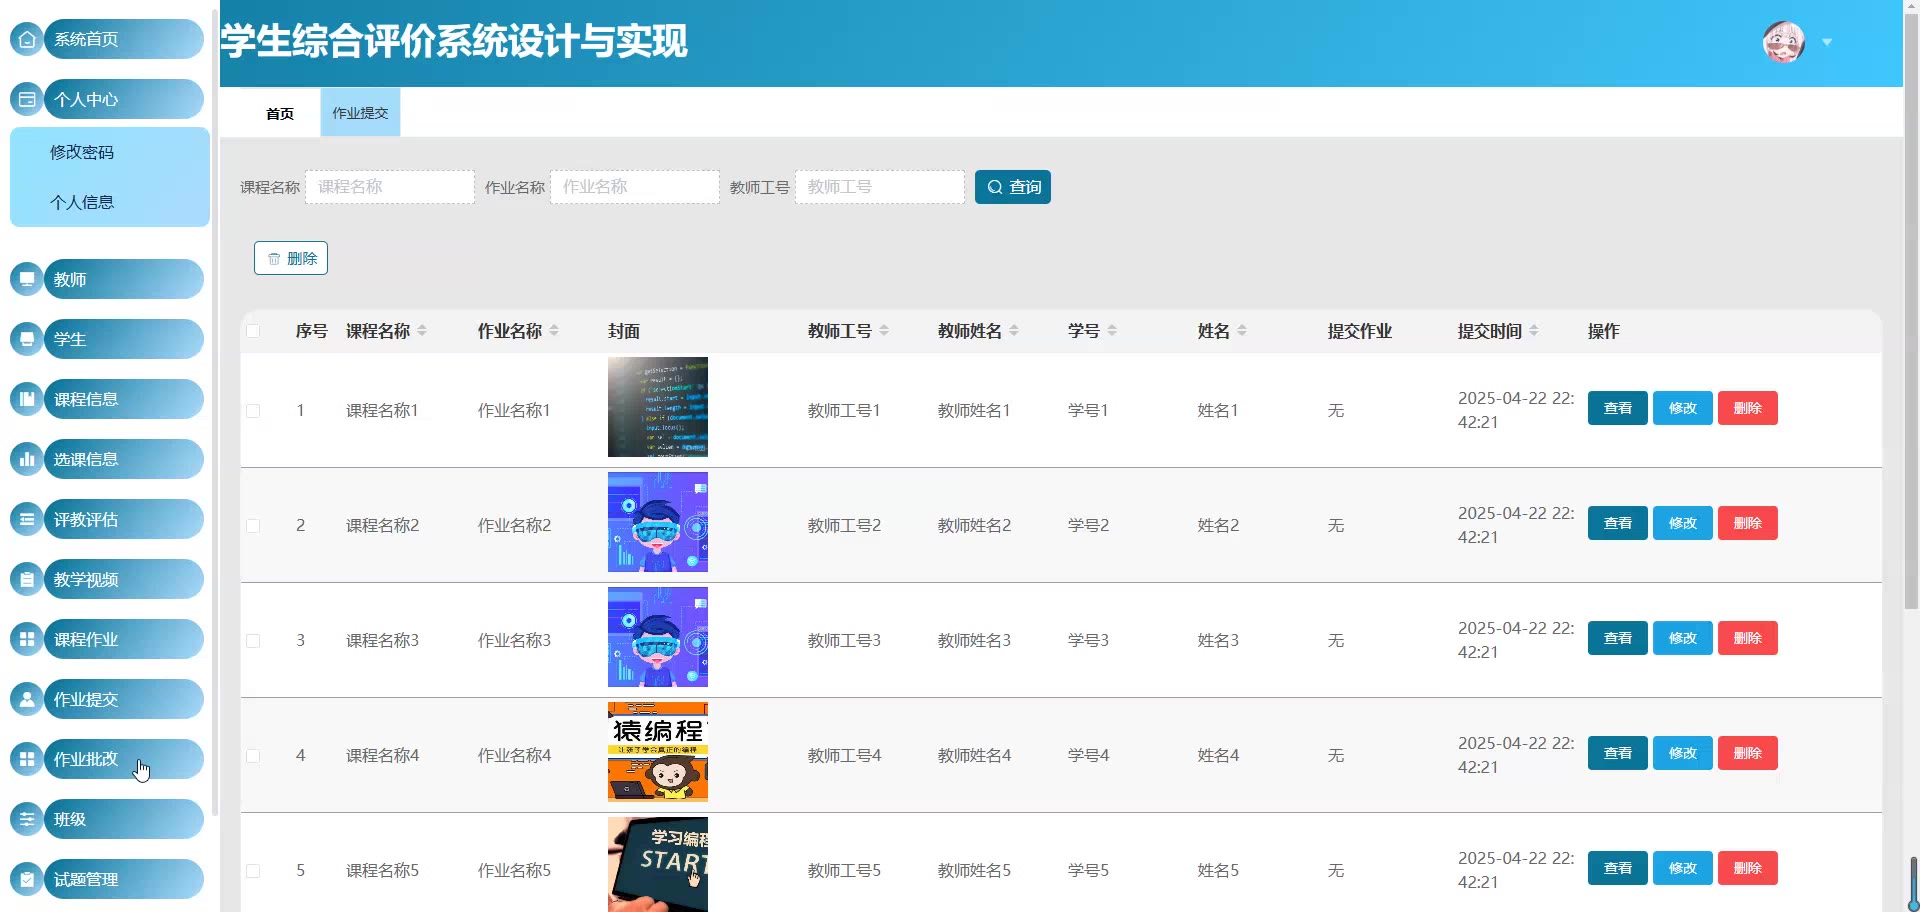Click the grid icon beside 课程作业

[27, 639]
